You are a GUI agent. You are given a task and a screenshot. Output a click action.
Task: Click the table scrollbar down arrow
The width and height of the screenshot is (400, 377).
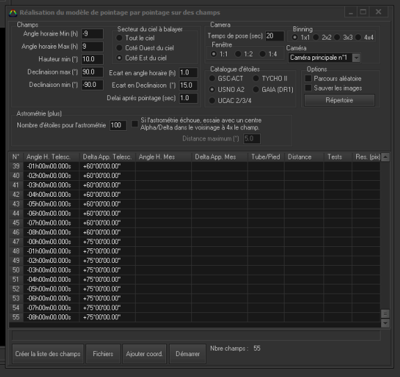point(385,323)
